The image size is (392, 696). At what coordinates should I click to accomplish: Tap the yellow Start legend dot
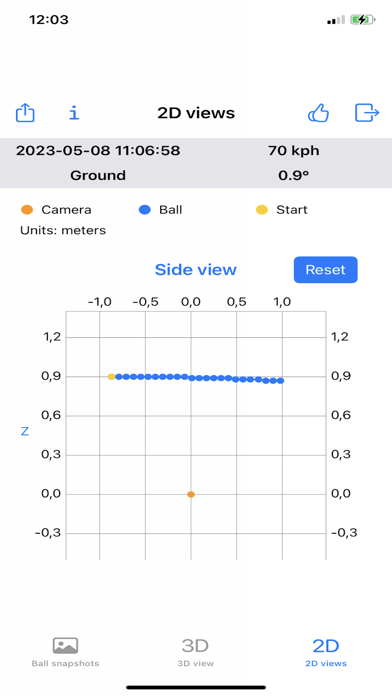pos(262,210)
